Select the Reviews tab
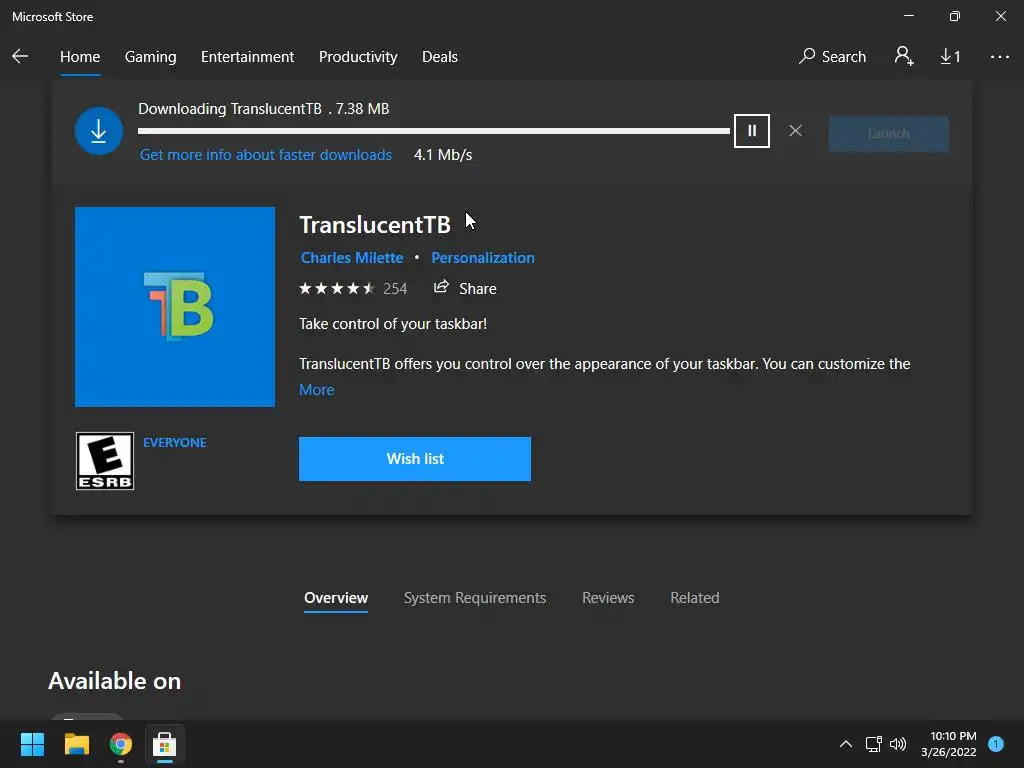Viewport: 1024px width, 768px height. (608, 598)
